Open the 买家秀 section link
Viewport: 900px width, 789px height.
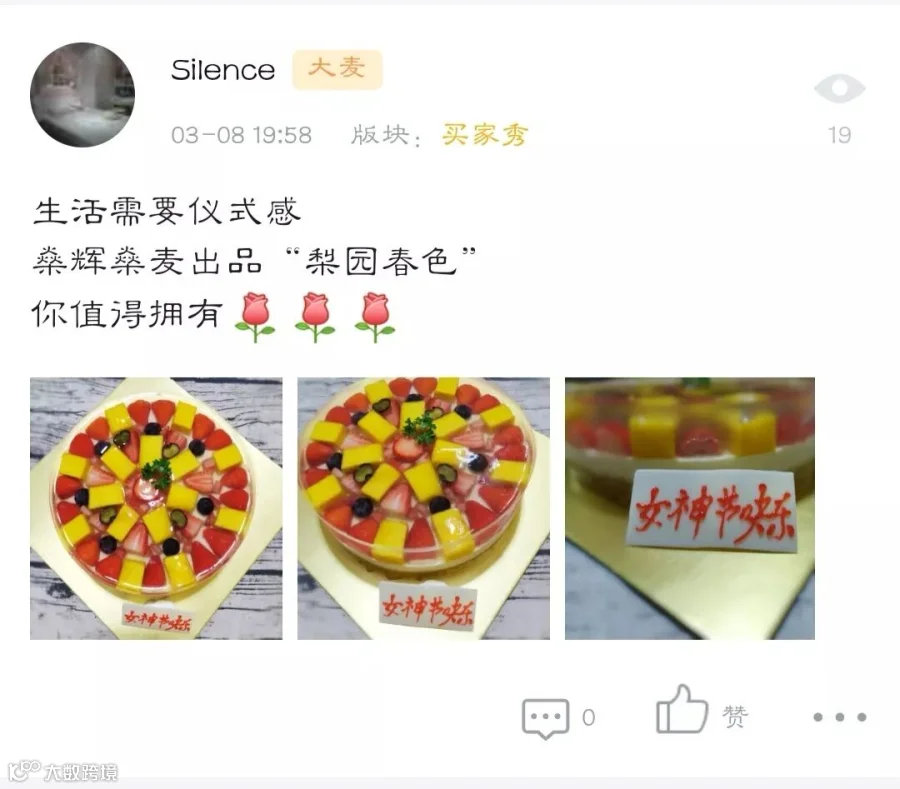coord(484,135)
